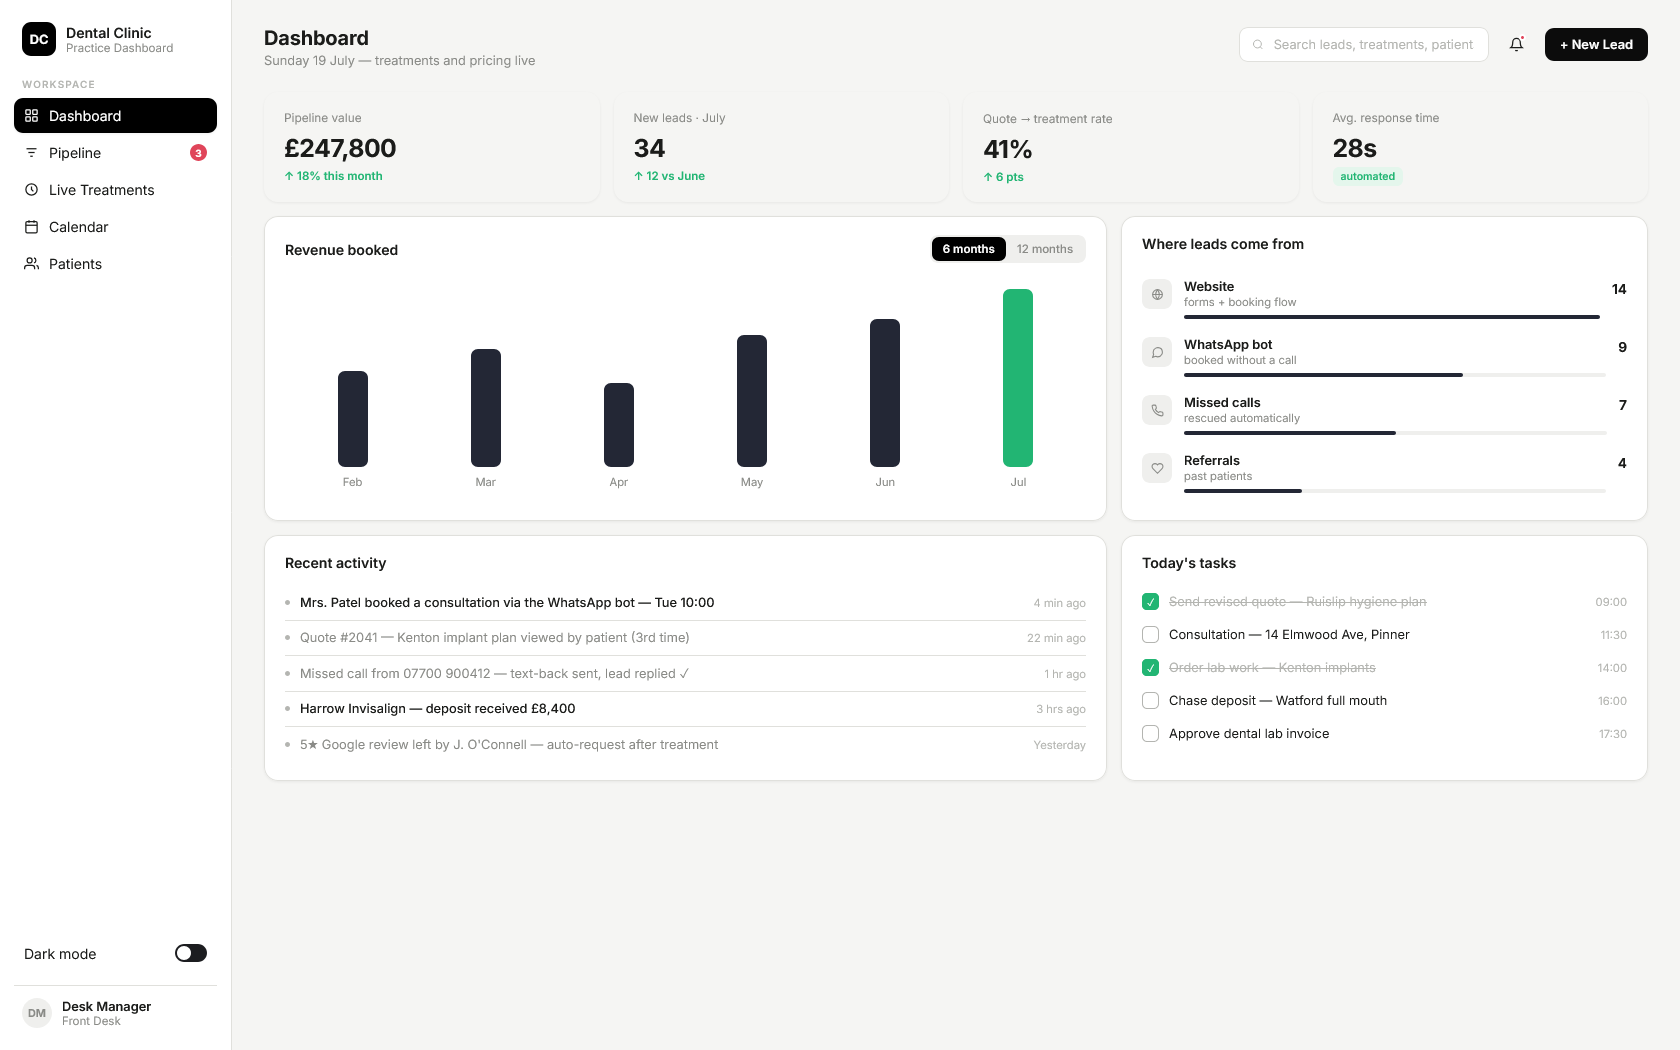The width and height of the screenshot is (1680, 1050).
Task: Click the Website globe icon
Action: click(x=1157, y=294)
